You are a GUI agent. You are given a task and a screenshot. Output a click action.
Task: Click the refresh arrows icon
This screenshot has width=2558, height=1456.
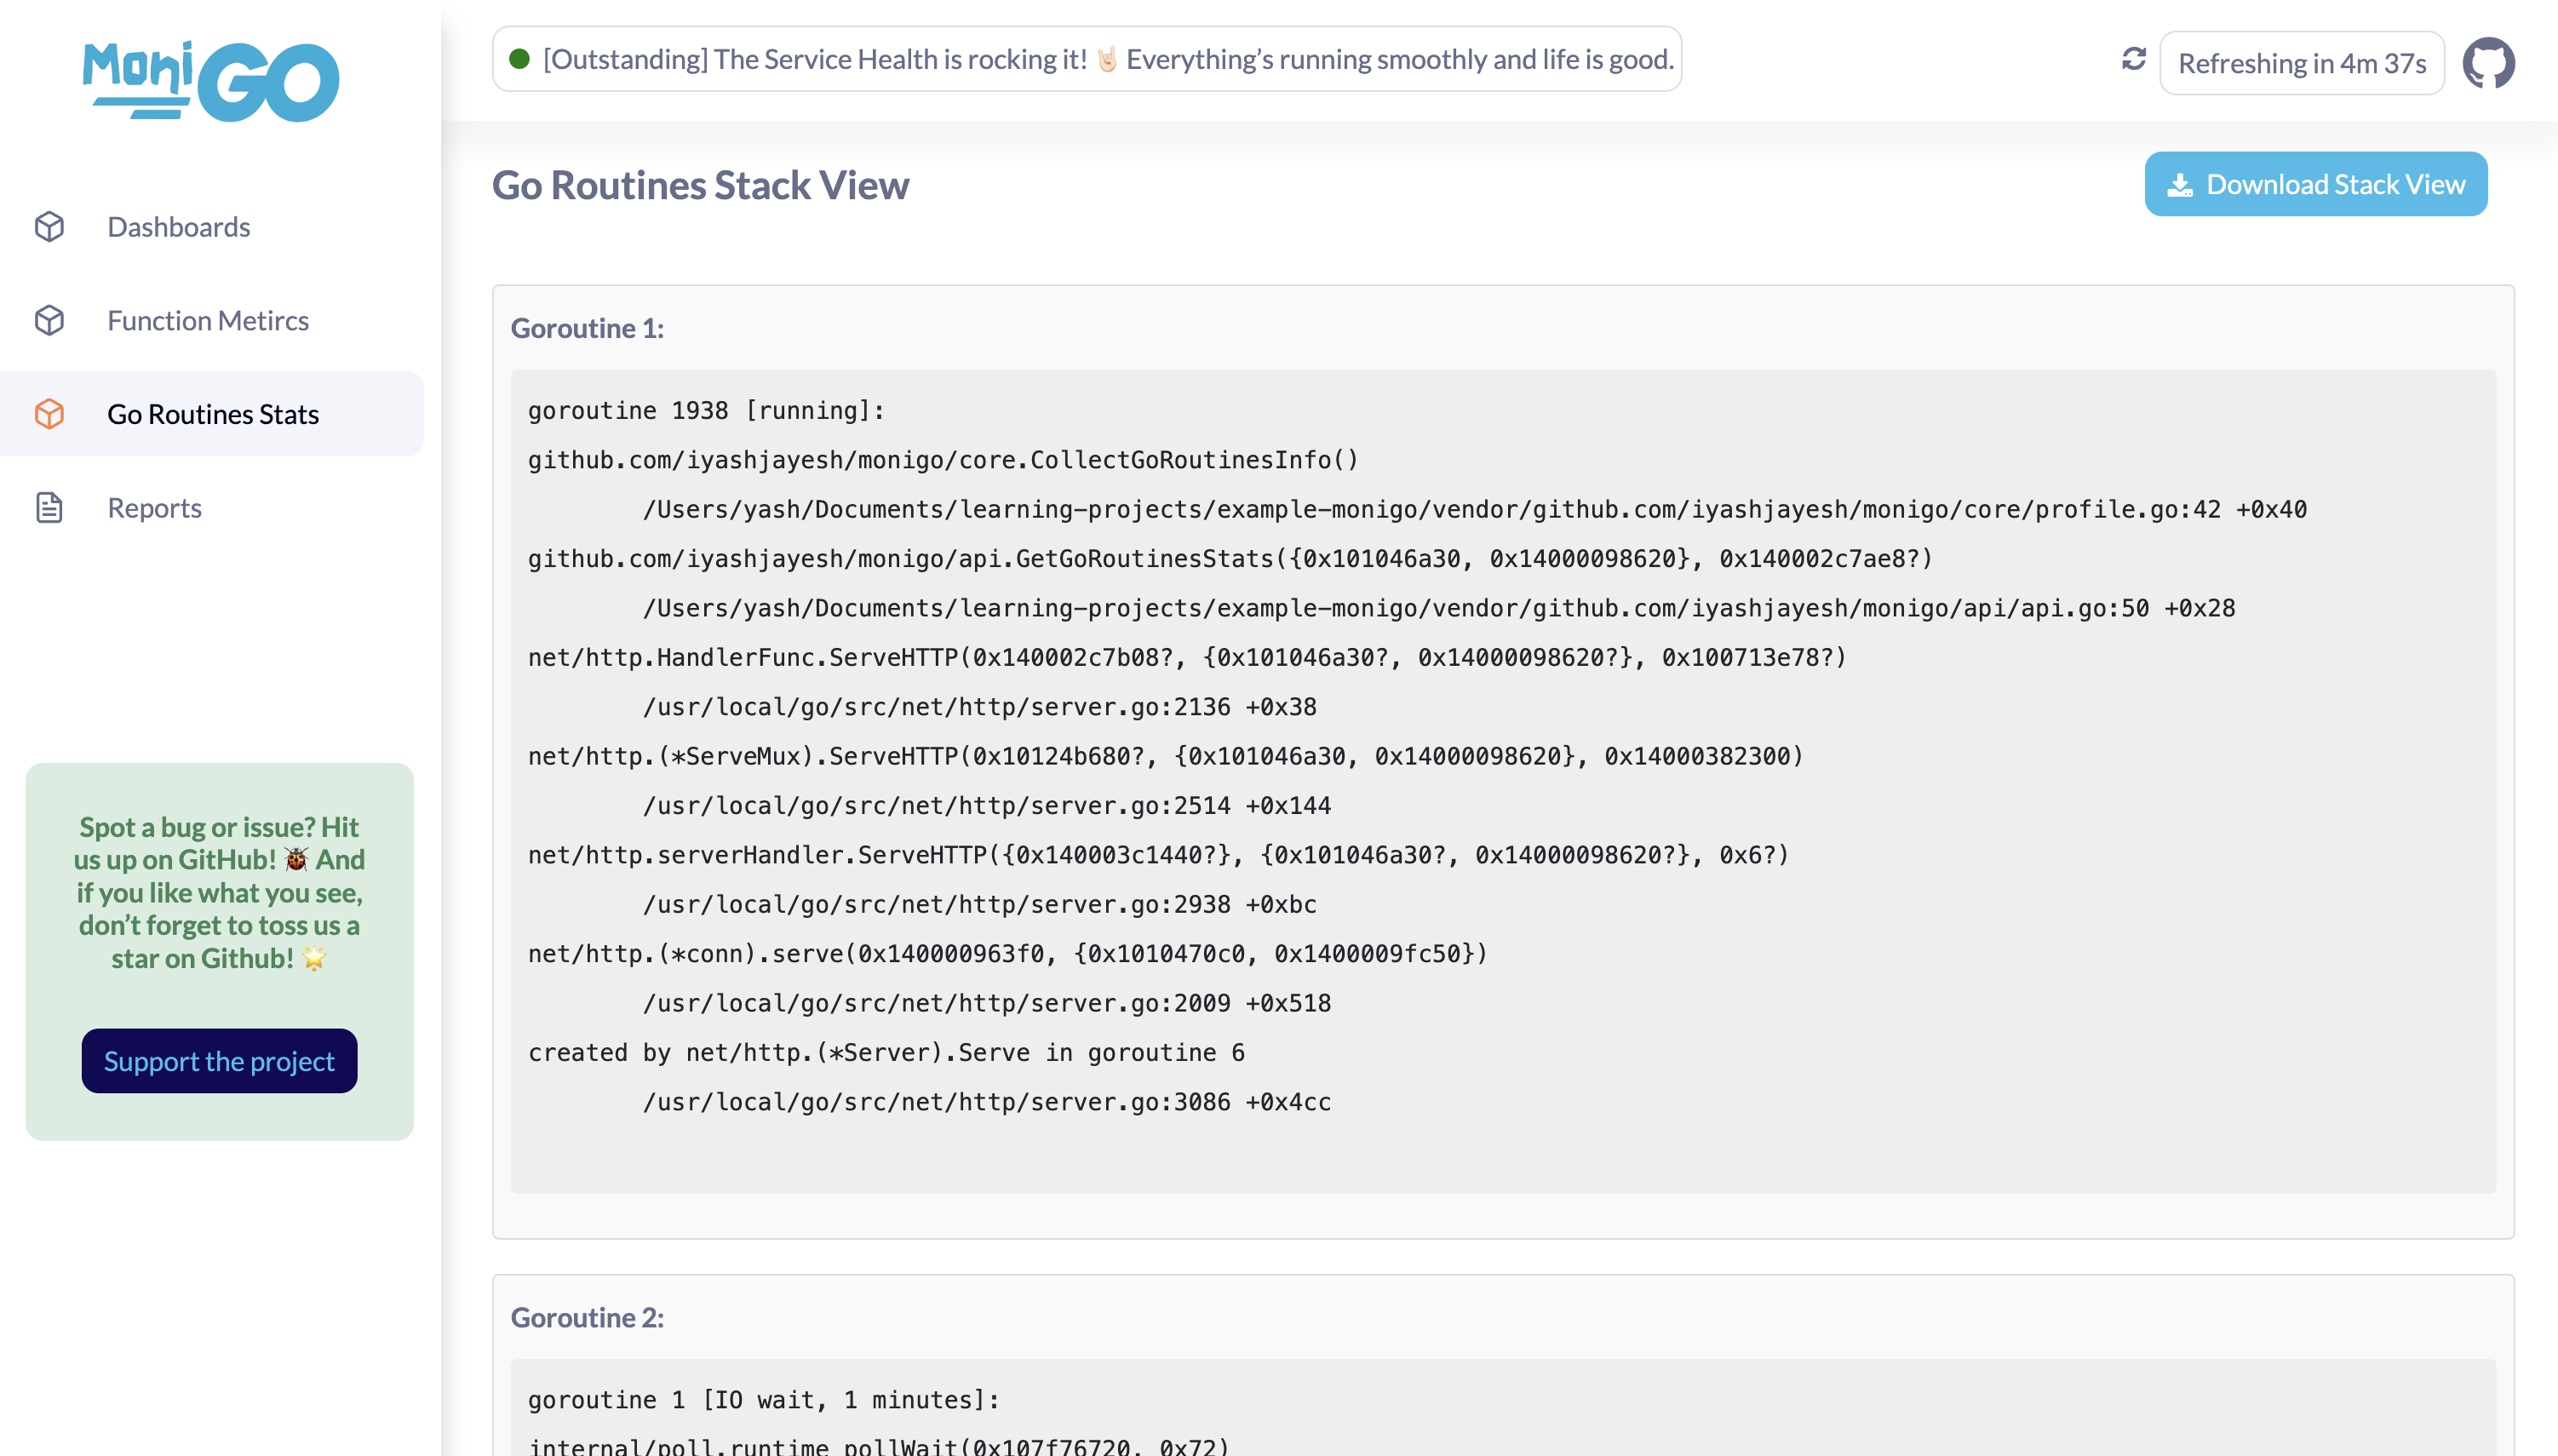[x=2133, y=60]
